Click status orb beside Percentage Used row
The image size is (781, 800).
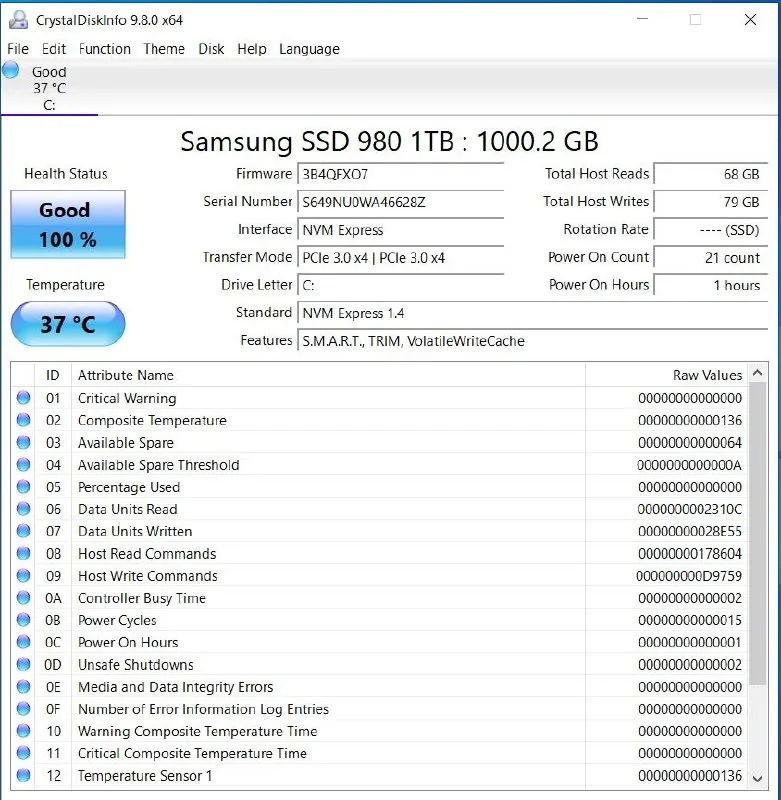point(23,486)
